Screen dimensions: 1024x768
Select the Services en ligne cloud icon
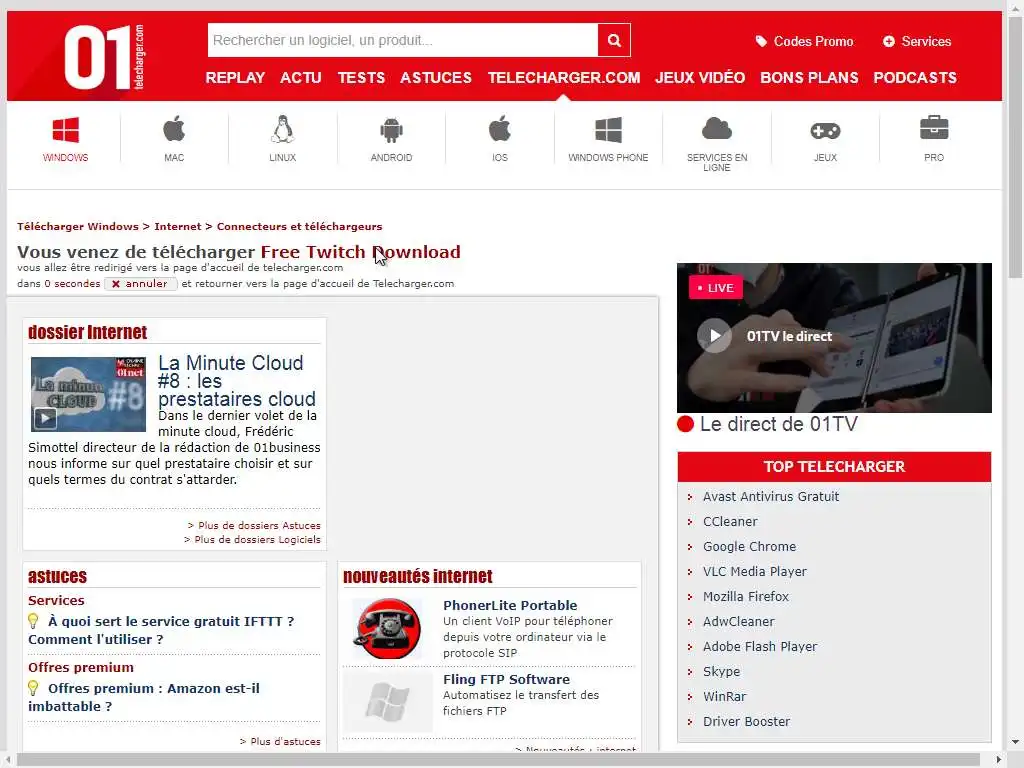point(716,129)
